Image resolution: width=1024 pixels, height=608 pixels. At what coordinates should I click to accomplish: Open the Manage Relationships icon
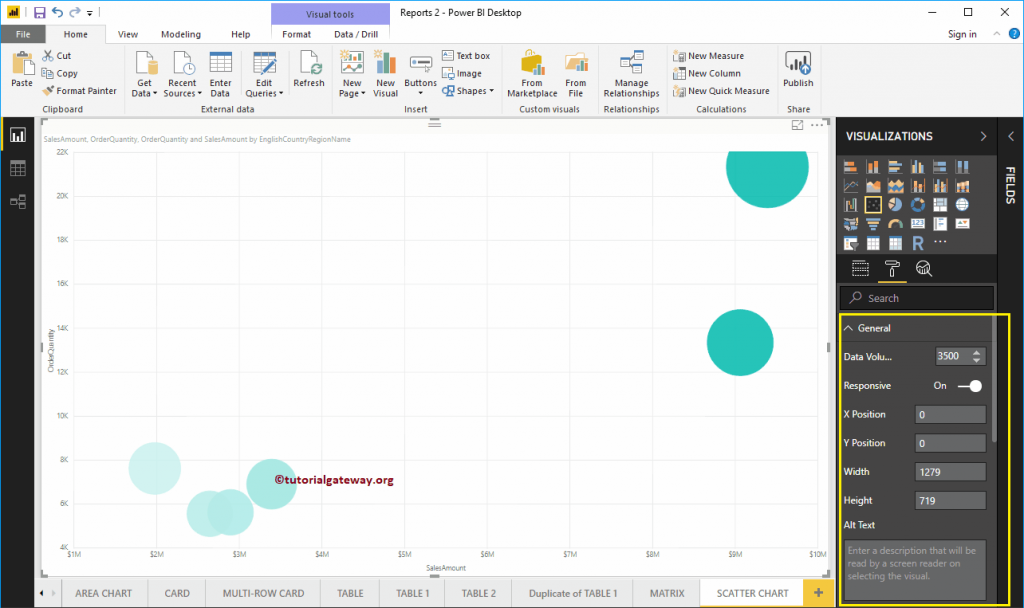click(x=631, y=73)
